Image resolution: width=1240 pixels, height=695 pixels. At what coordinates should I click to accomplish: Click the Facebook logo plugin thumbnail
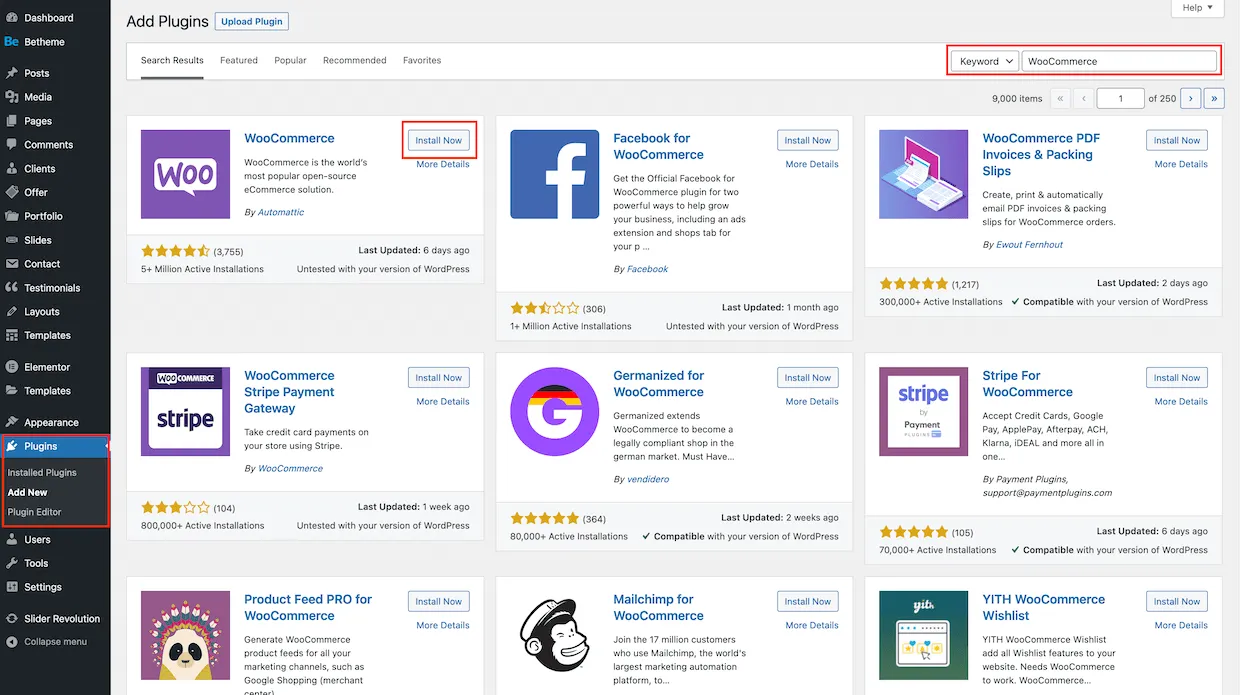pyautogui.click(x=554, y=174)
